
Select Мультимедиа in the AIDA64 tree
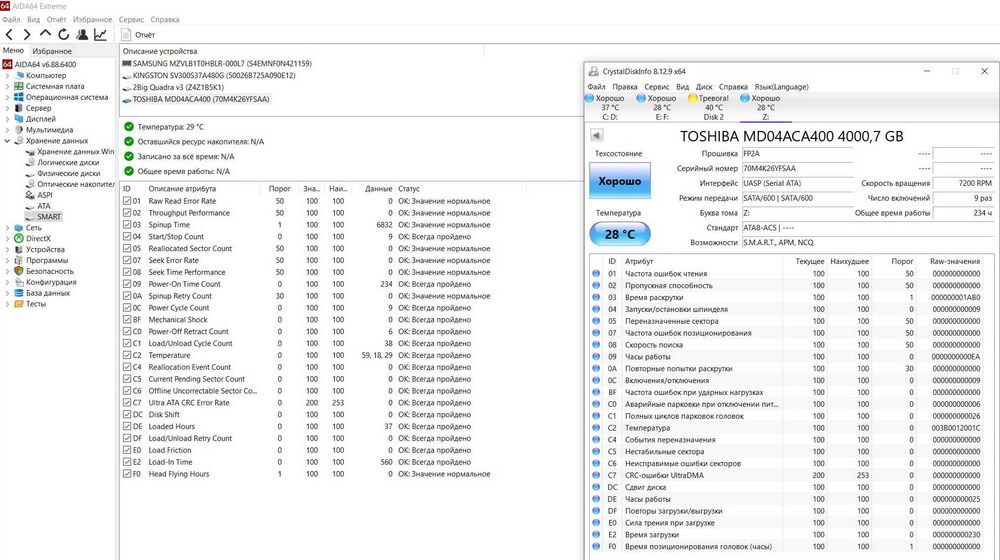point(49,129)
